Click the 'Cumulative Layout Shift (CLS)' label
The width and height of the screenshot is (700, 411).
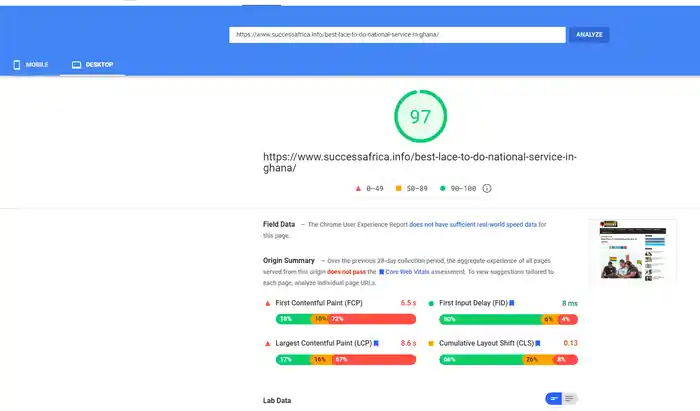coord(486,343)
